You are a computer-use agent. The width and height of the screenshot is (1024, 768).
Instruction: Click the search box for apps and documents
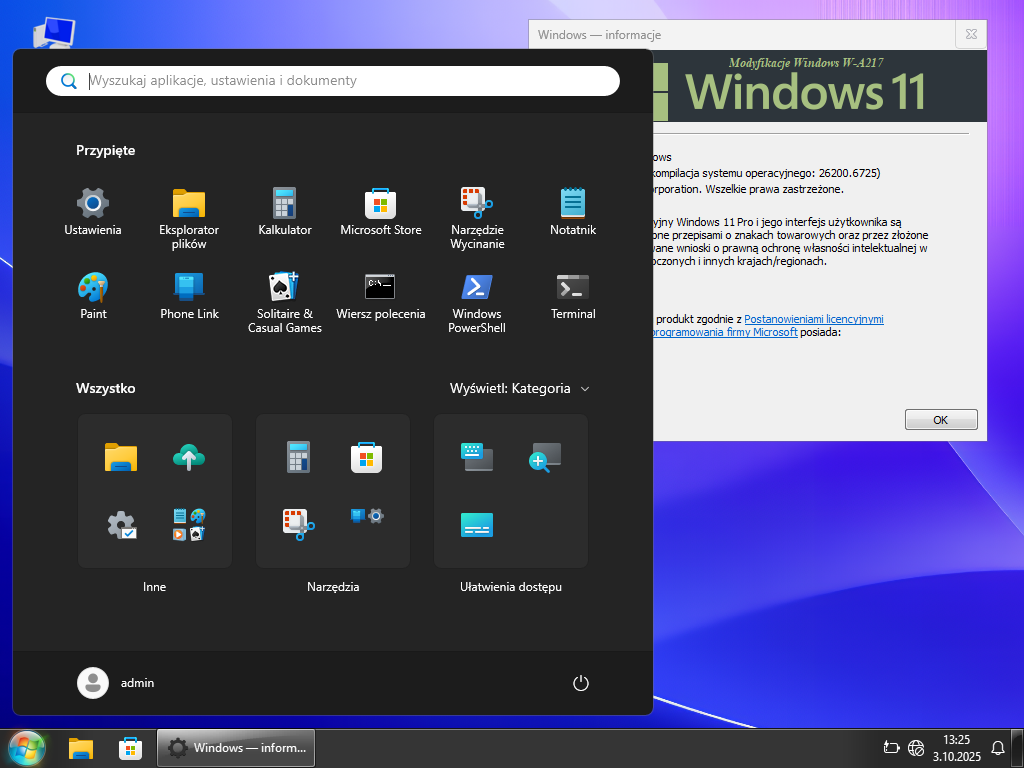click(x=340, y=81)
